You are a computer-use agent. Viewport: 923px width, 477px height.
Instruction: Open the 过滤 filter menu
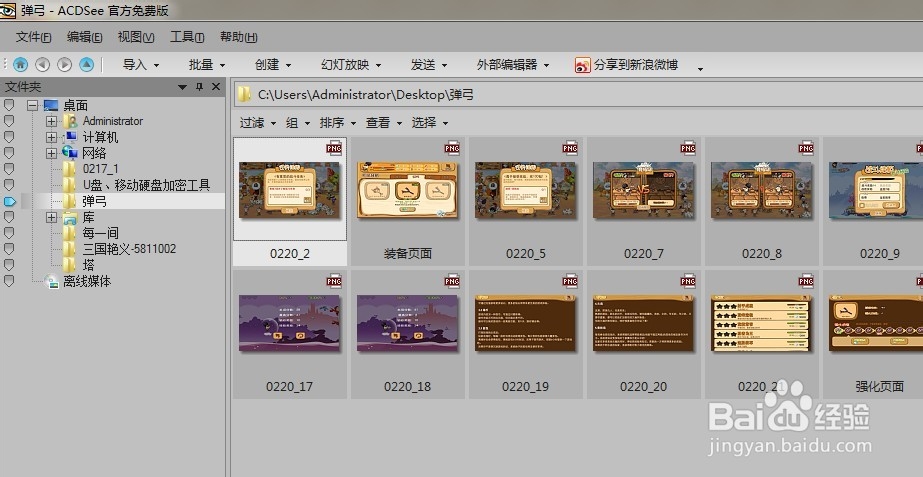[x=258, y=122]
